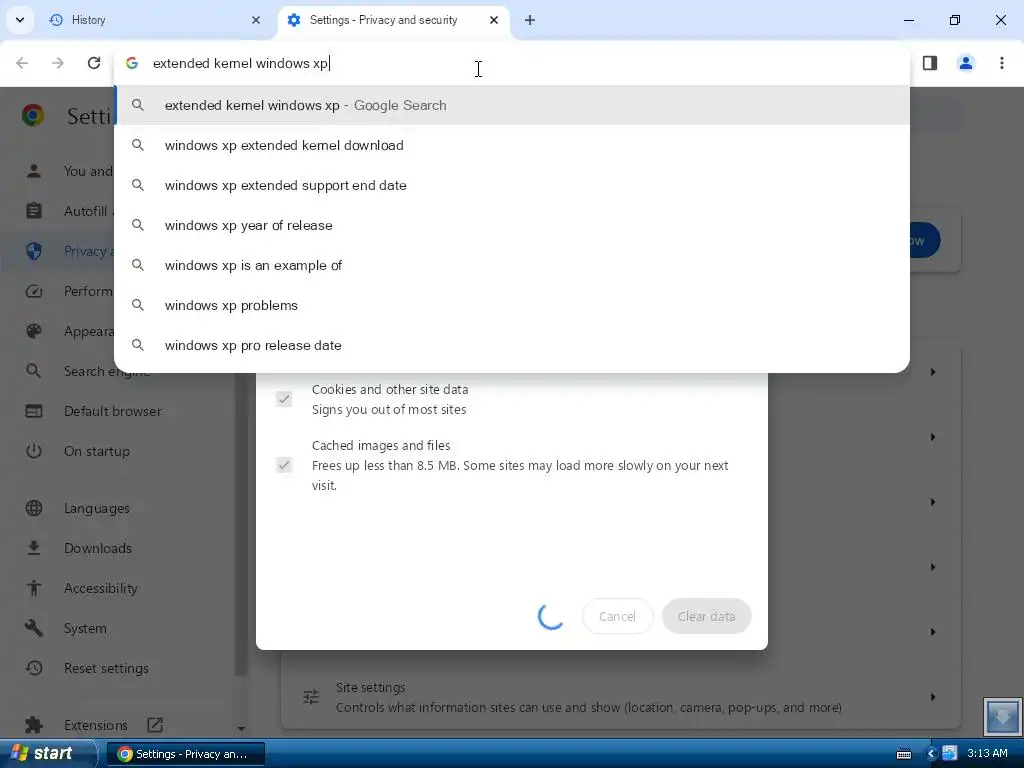Go forward with the forward arrow
Screen dimensions: 1024x768
(58, 63)
